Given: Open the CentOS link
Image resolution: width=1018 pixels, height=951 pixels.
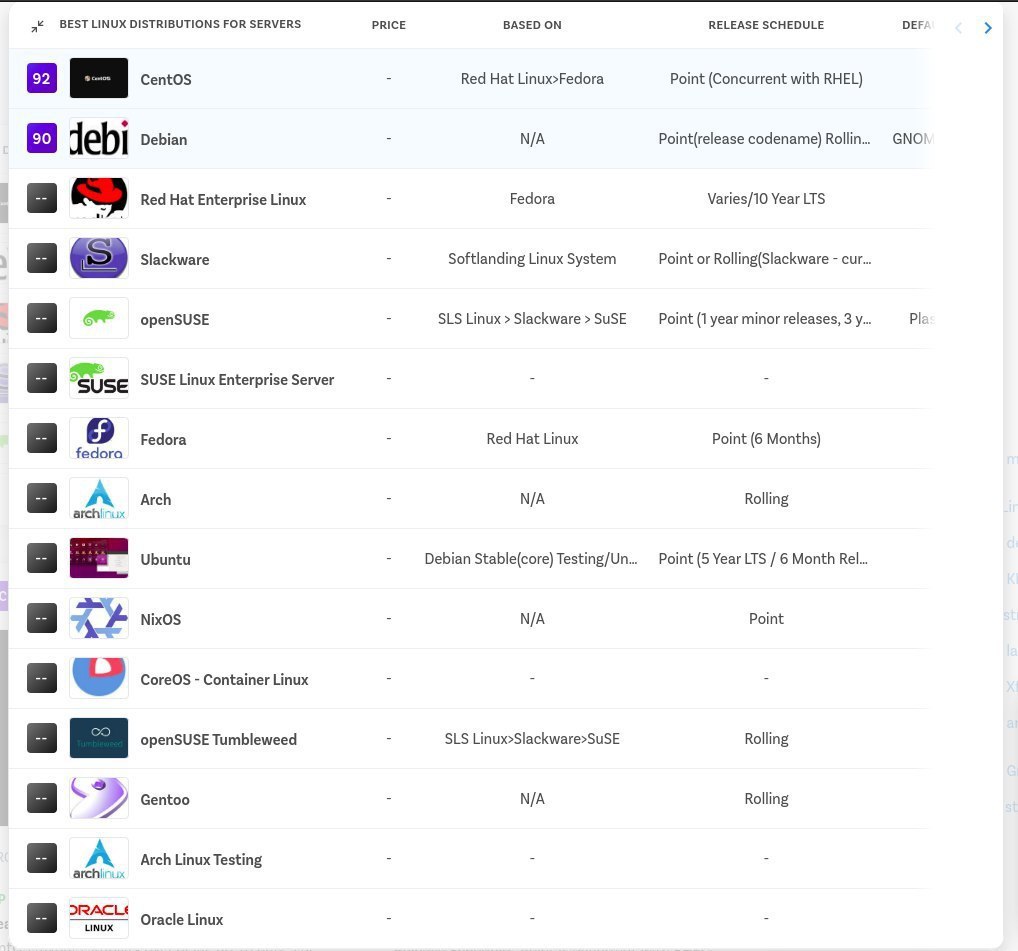Looking at the screenshot, I should pyautogui.click(x=166, y=80).
